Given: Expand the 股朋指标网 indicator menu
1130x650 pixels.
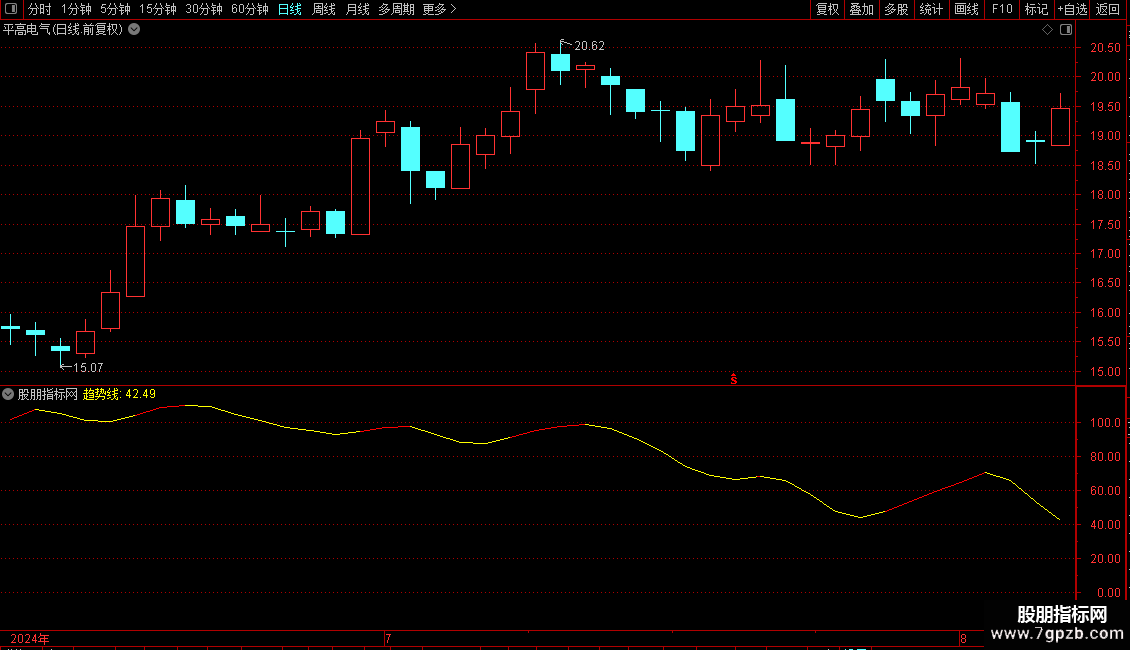Looking at the screenshot, I should pos(8,394).
